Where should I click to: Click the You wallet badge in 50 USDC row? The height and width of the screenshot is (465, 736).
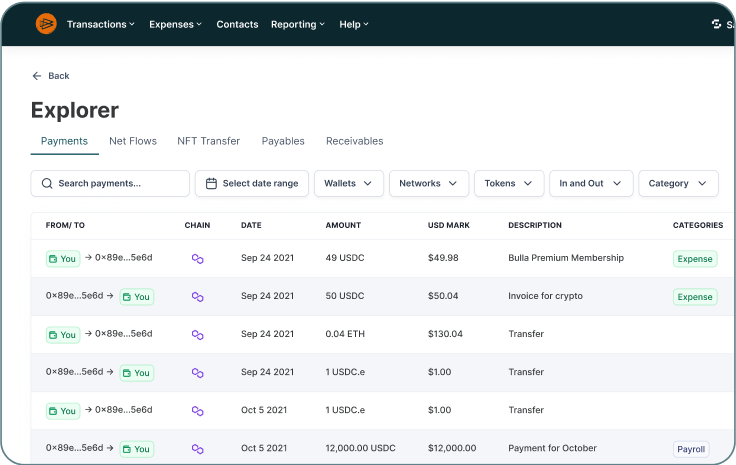[x=137, y=297]
